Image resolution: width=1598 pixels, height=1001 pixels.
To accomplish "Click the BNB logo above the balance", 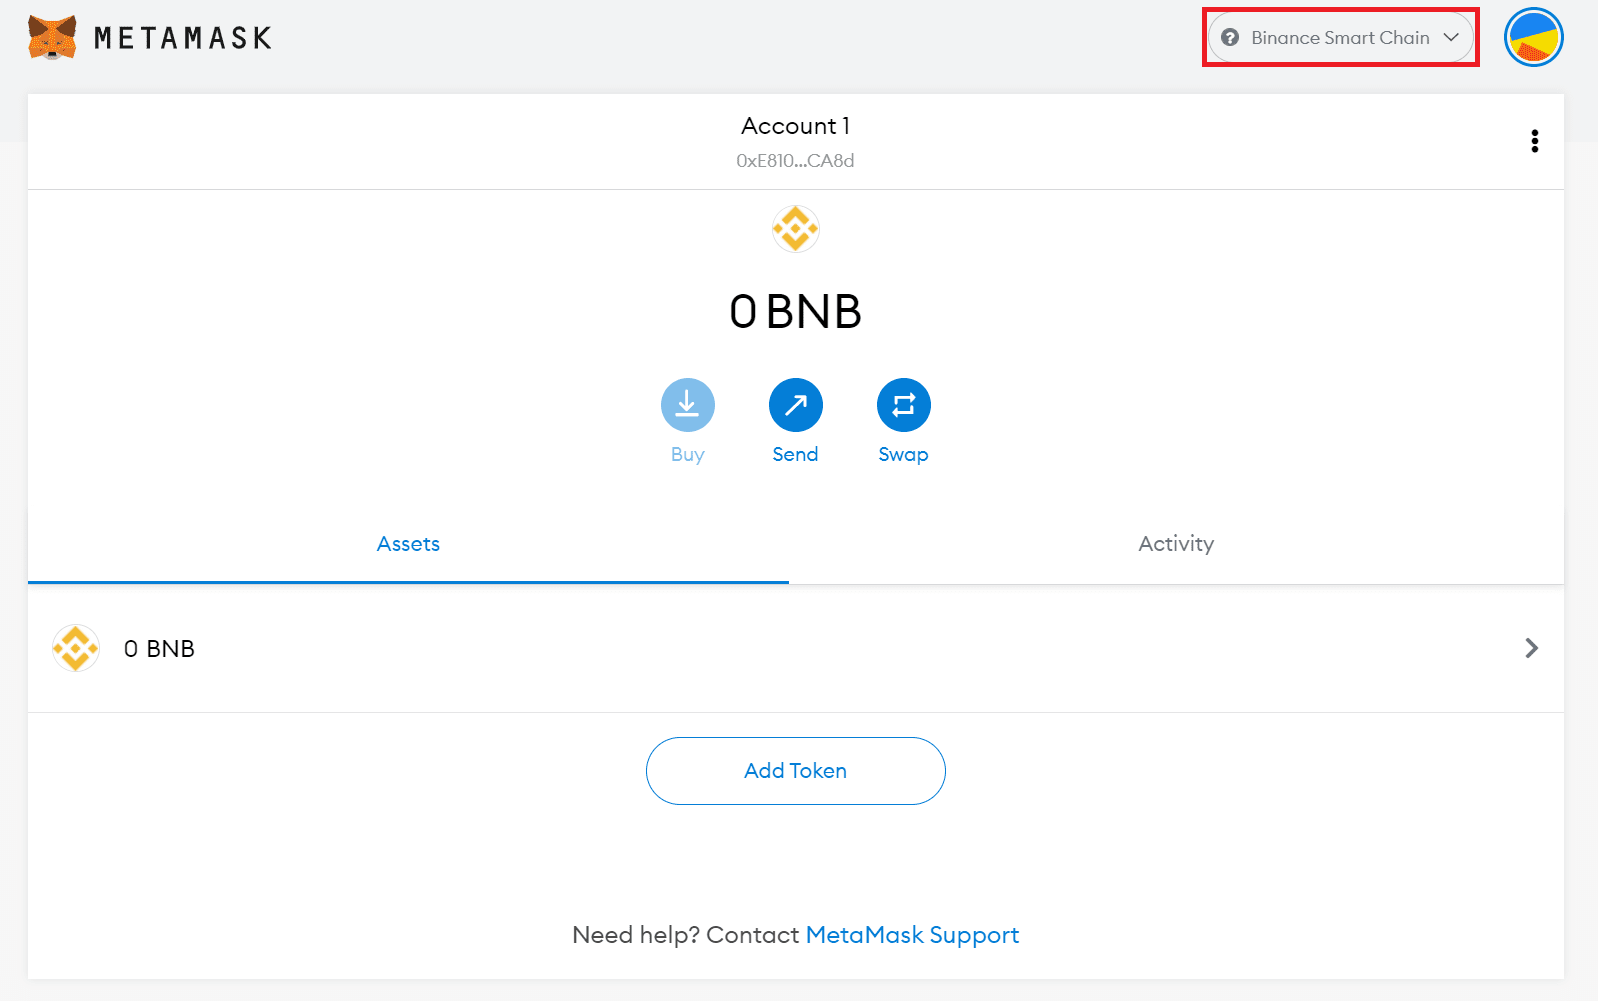I will point(795,229).
